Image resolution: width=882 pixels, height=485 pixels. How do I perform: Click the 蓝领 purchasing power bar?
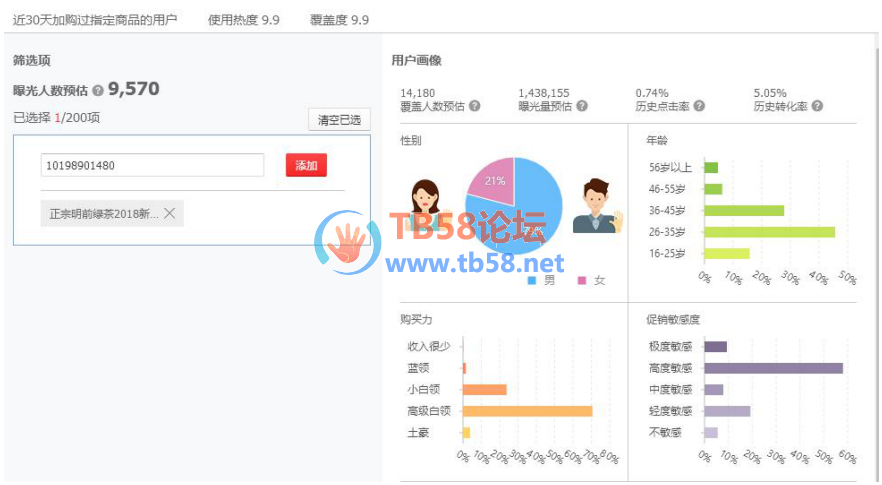(465, 368)
